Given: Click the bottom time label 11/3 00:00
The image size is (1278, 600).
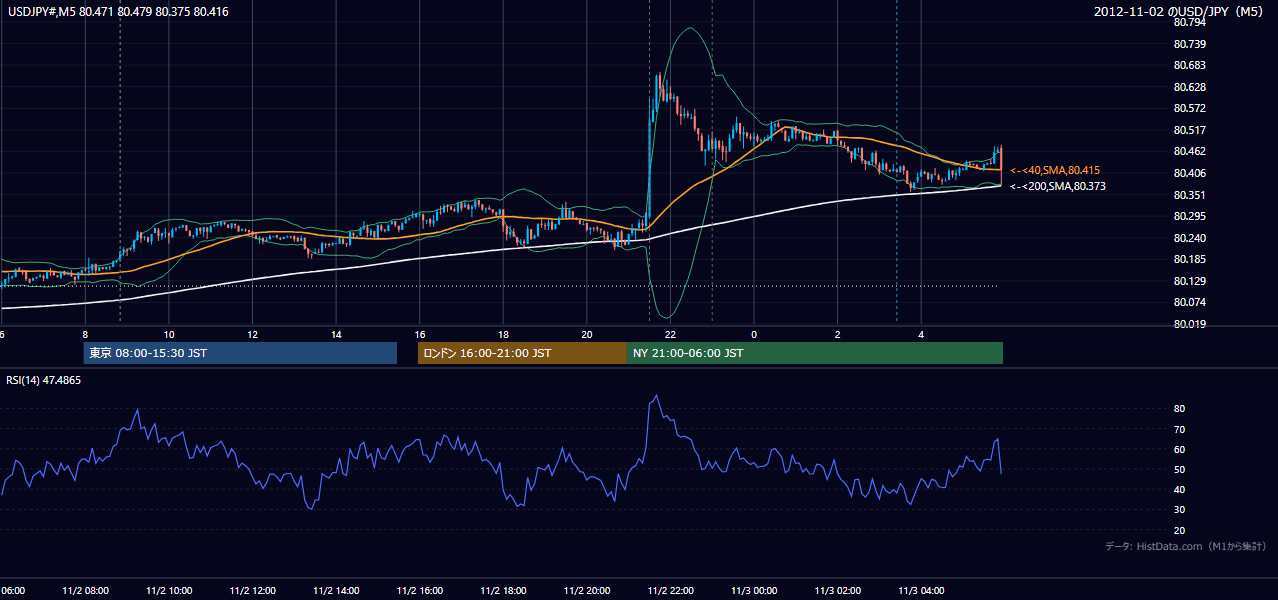Looking at the screenshot, I should pyautogui.click(x=755, y=591).
